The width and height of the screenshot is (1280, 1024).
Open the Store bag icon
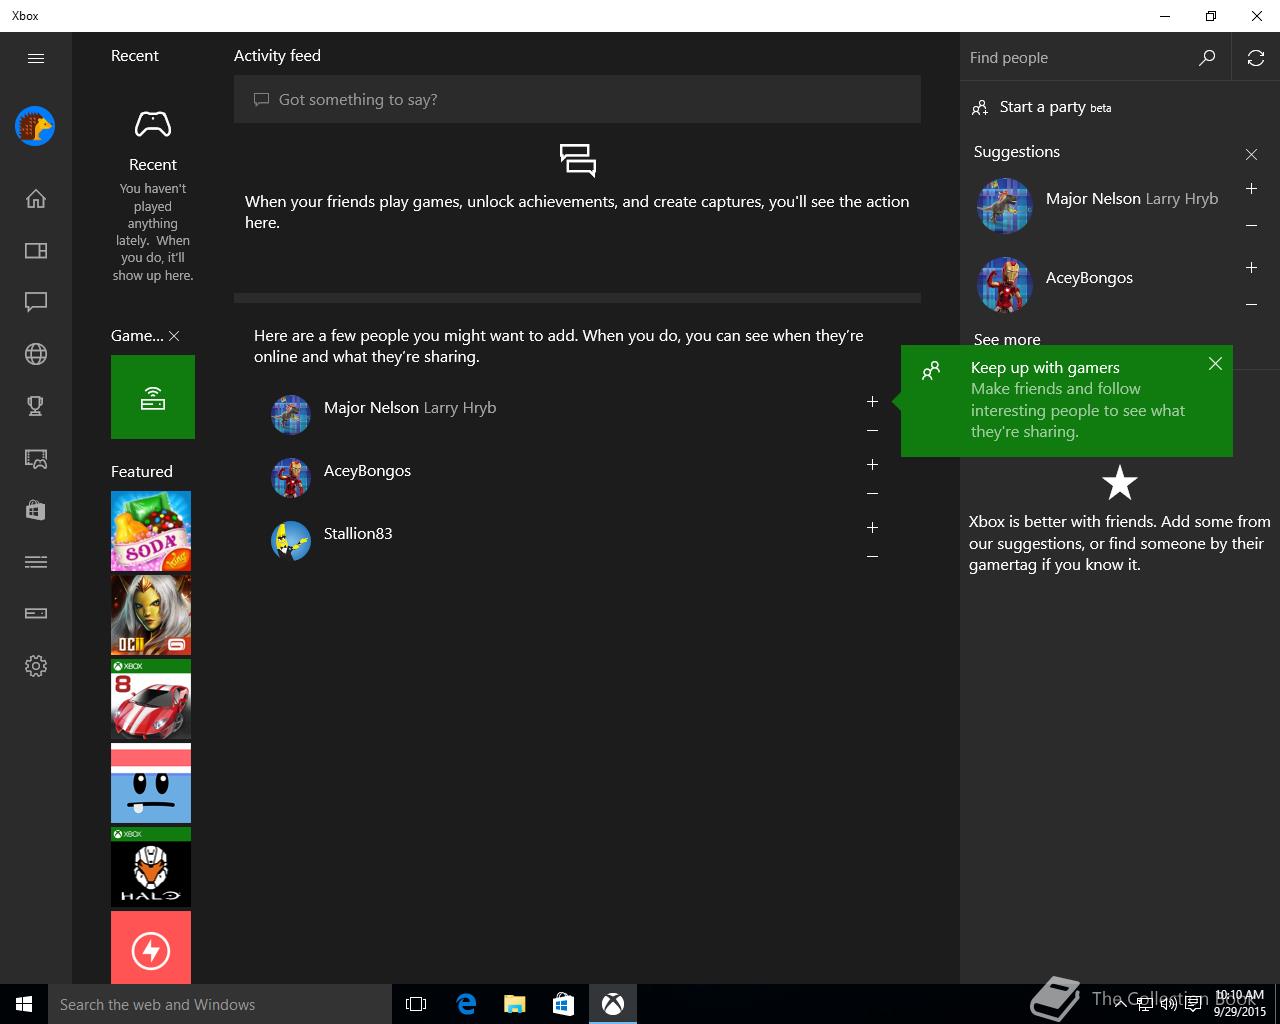click(36, 510)
